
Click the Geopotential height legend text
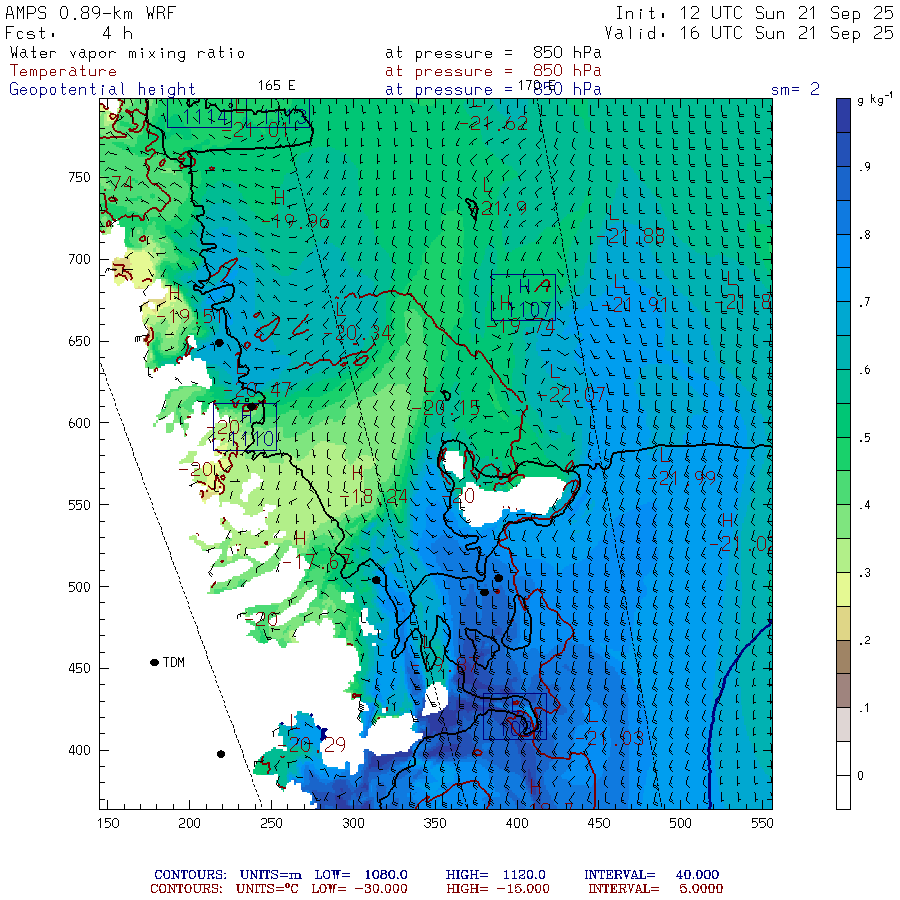point(102,90)
